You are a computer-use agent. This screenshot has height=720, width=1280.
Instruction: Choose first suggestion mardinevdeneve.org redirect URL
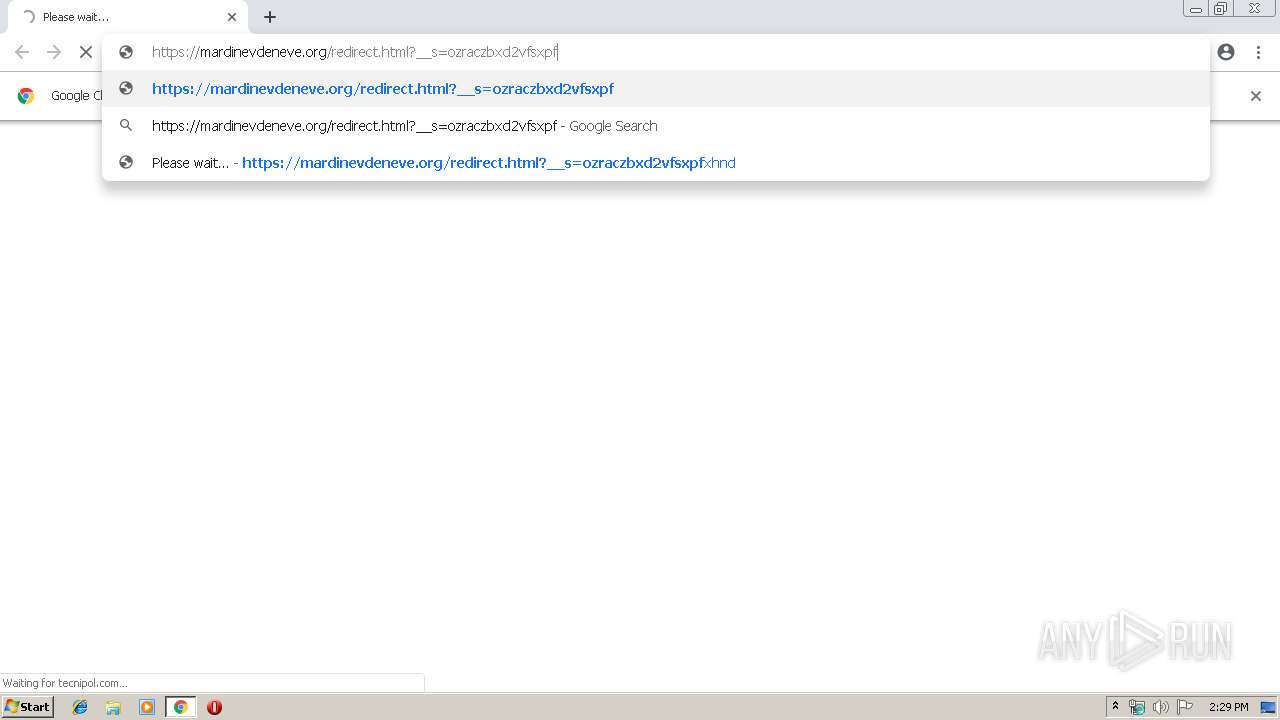(656, 89)
